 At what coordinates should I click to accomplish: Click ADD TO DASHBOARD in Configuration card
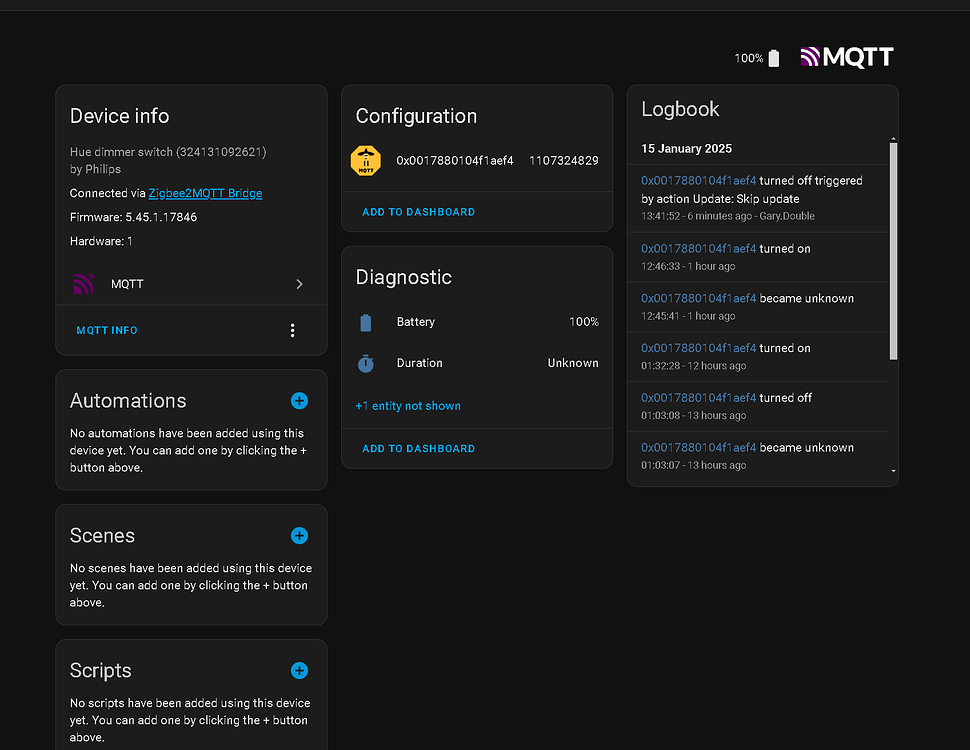click(419, 212)
